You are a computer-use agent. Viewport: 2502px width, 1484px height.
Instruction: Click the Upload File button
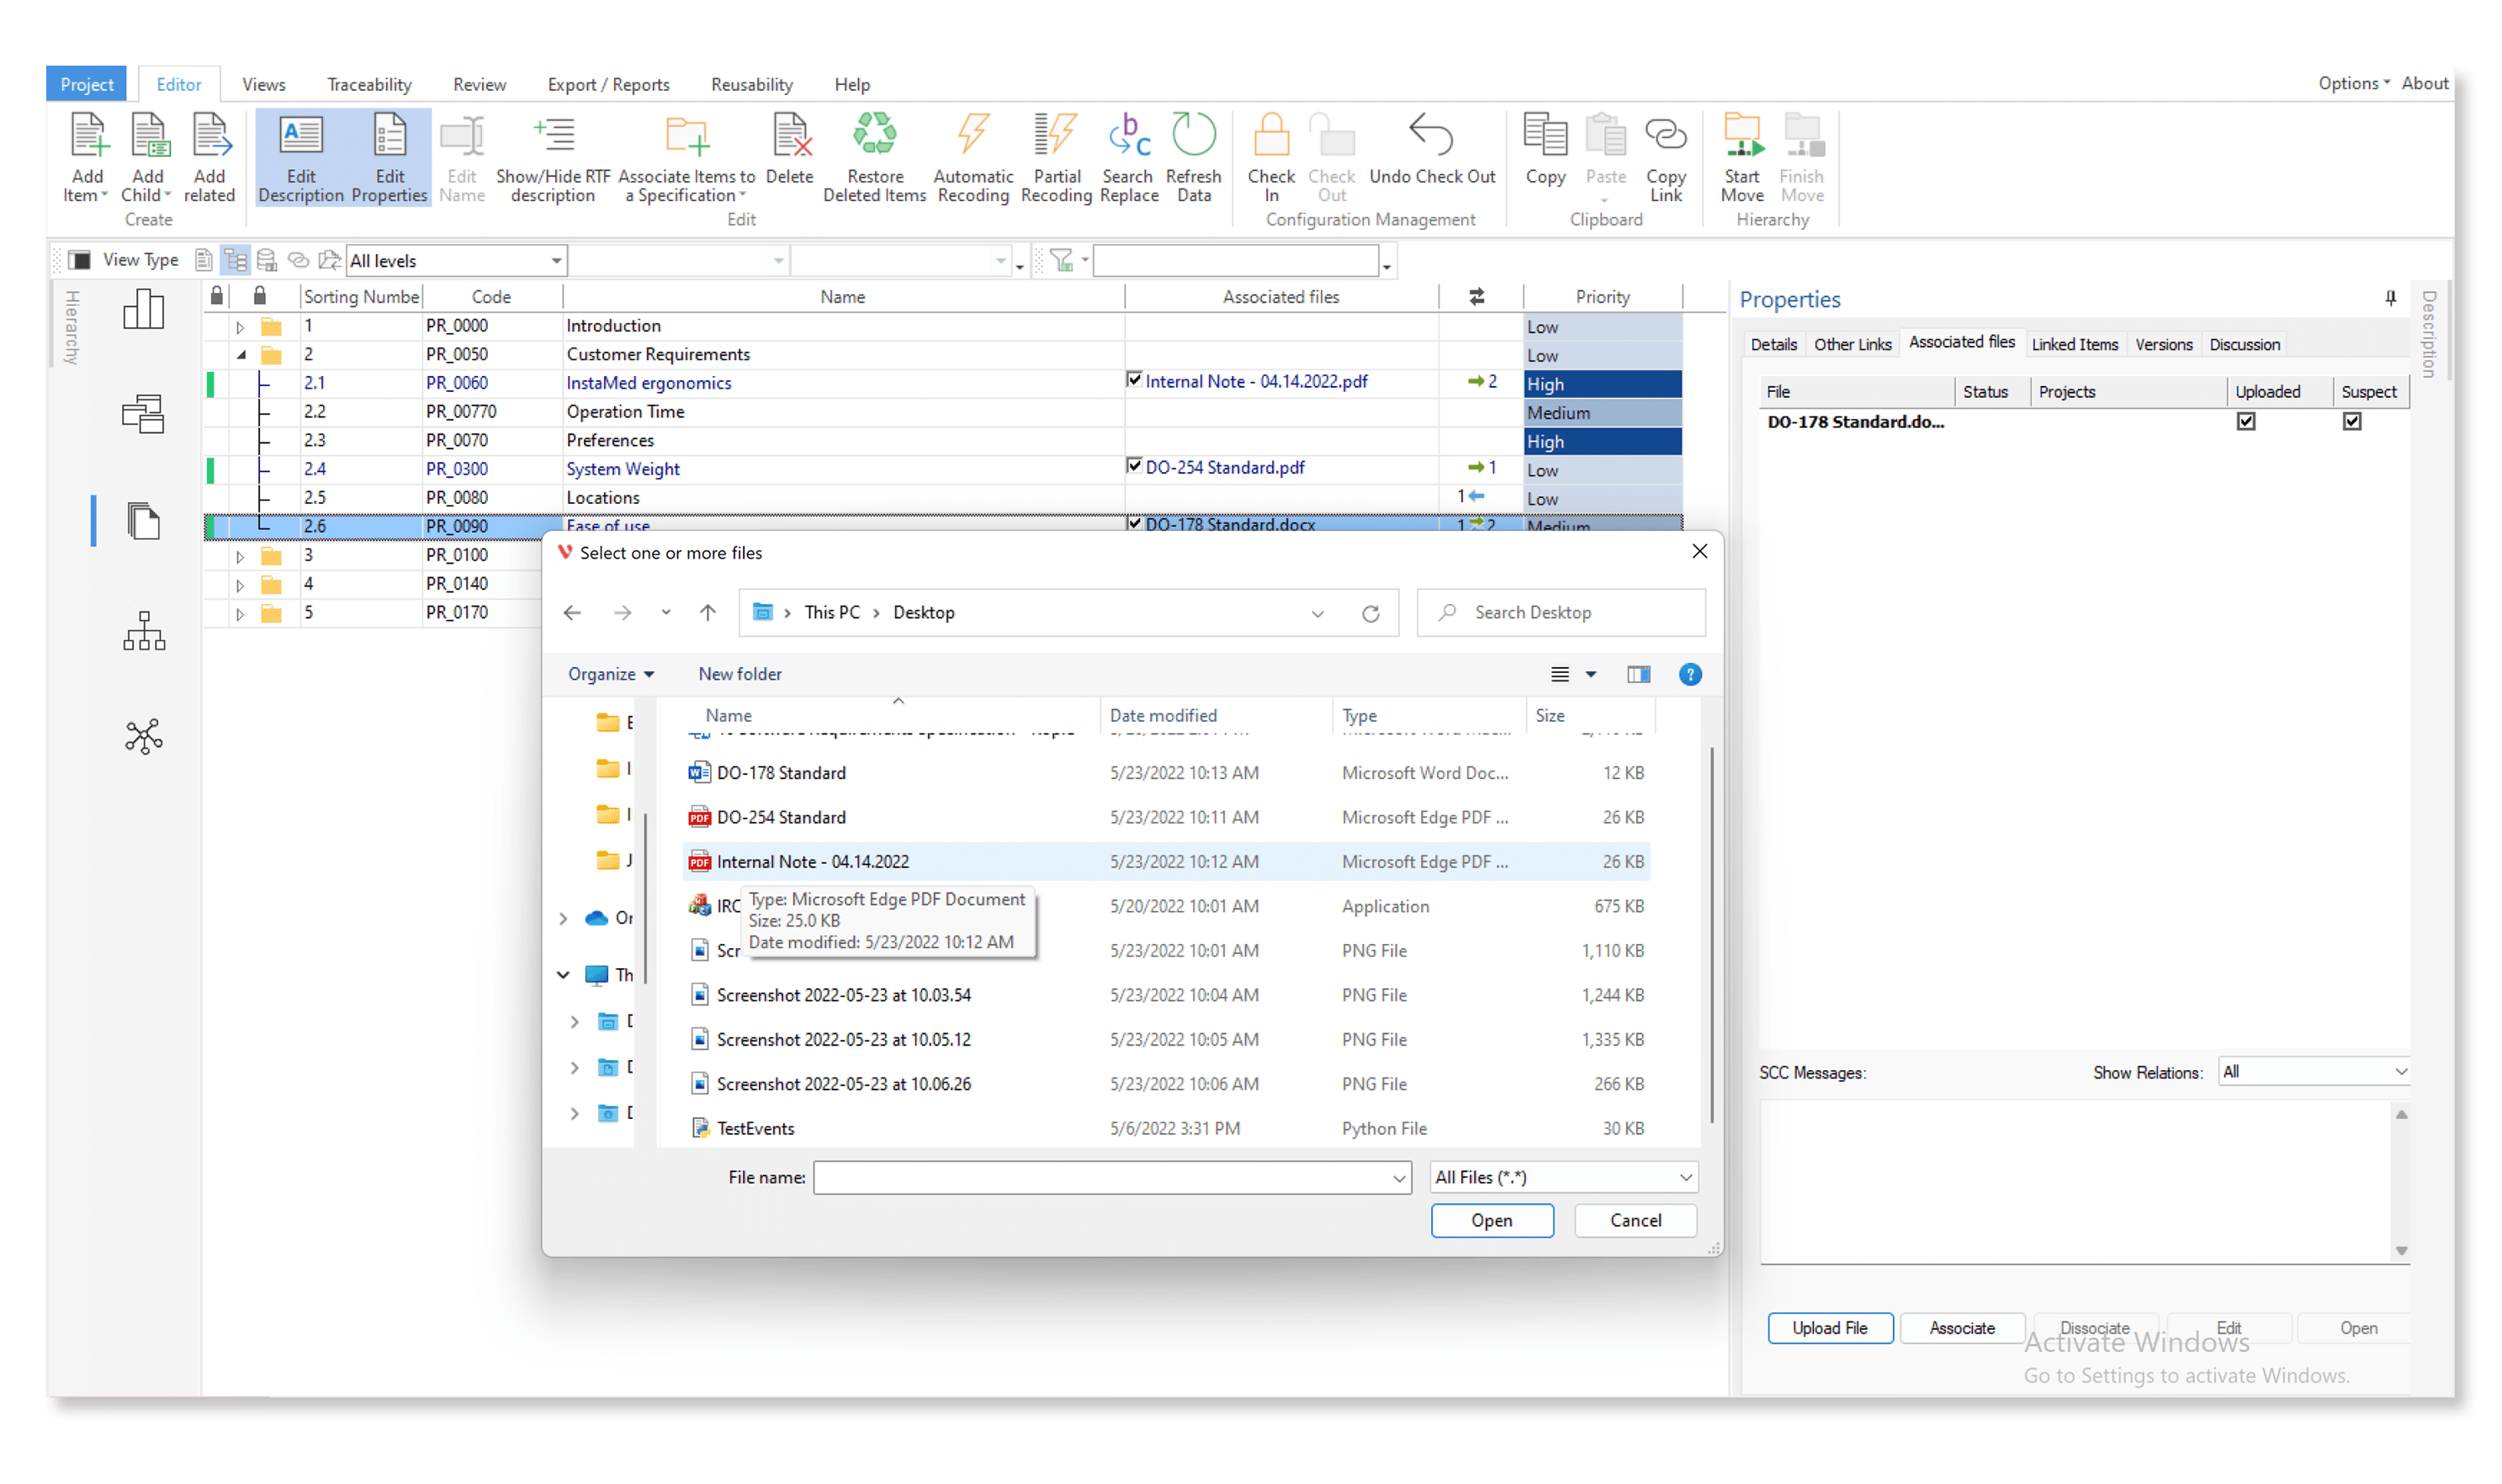pos(1829,1328)
